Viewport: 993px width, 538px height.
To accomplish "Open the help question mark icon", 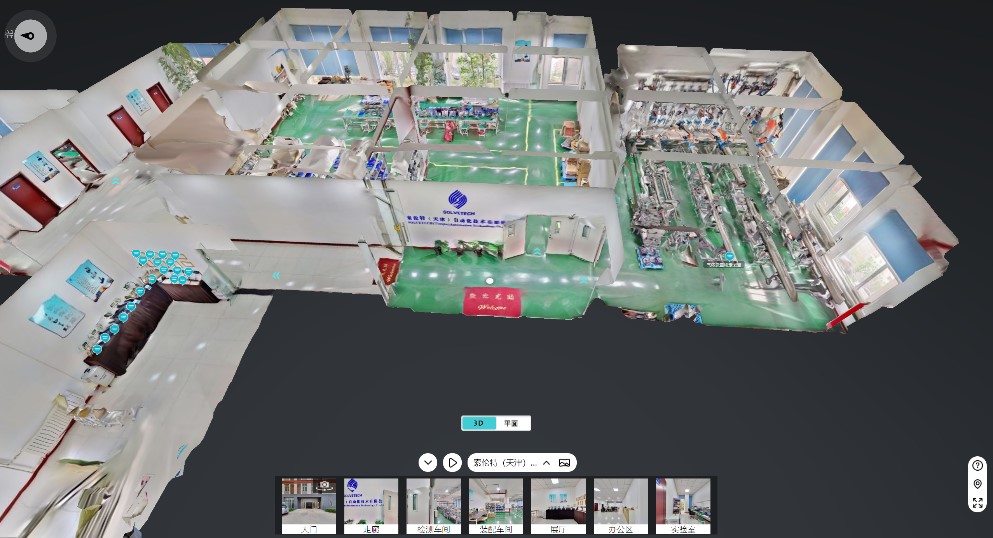I will coord(977,466).
